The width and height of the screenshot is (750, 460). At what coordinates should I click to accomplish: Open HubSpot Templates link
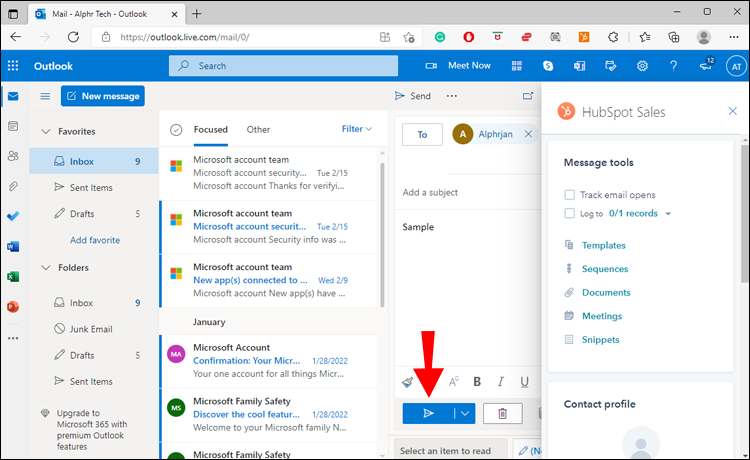[x=603, y=245]
